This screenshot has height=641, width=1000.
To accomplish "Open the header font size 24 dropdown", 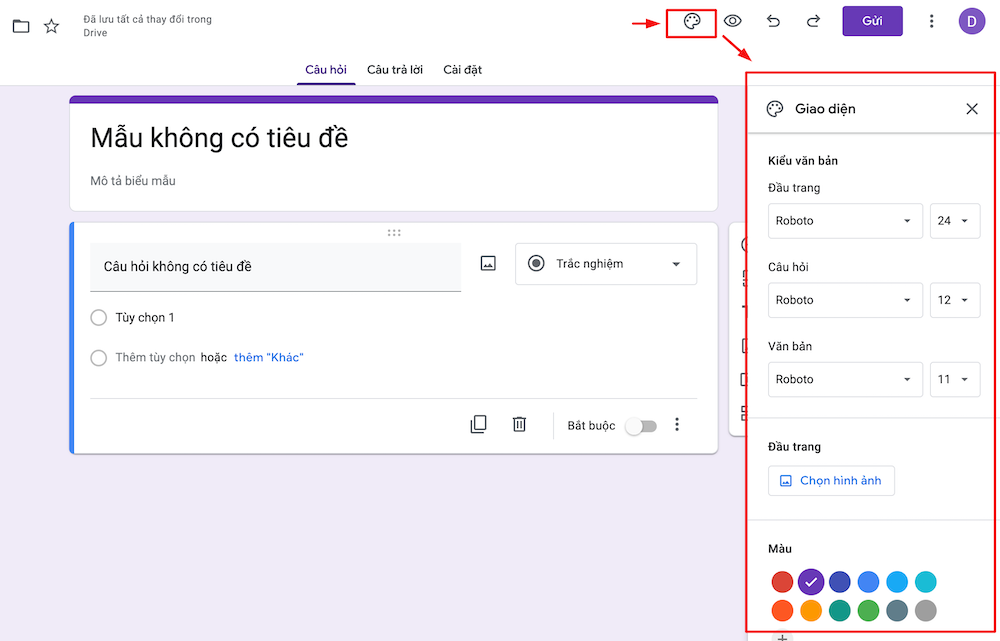I will point(954,220).
